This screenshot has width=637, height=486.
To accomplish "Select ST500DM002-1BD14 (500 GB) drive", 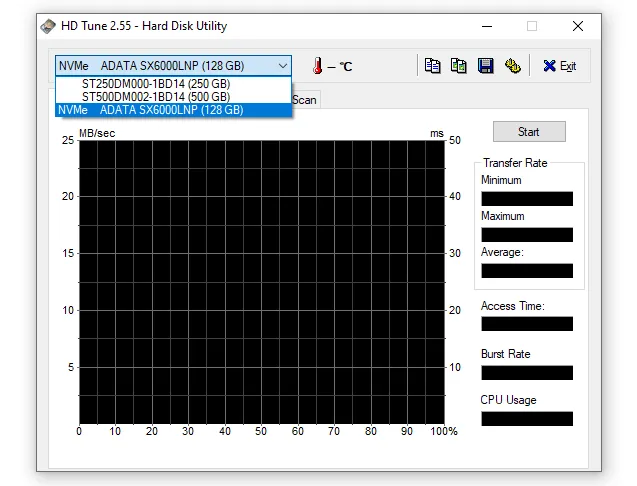I will click(x=173, y=97).
